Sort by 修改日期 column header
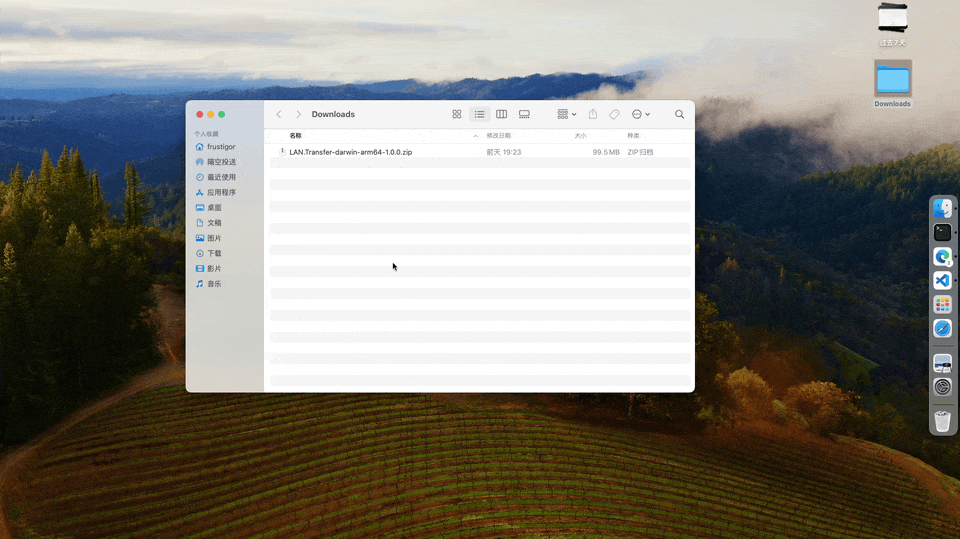960x539 pixels. 498,136
